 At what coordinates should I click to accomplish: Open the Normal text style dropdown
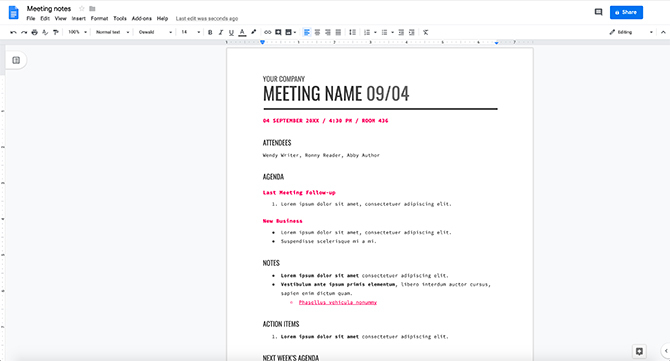point(112,32)
